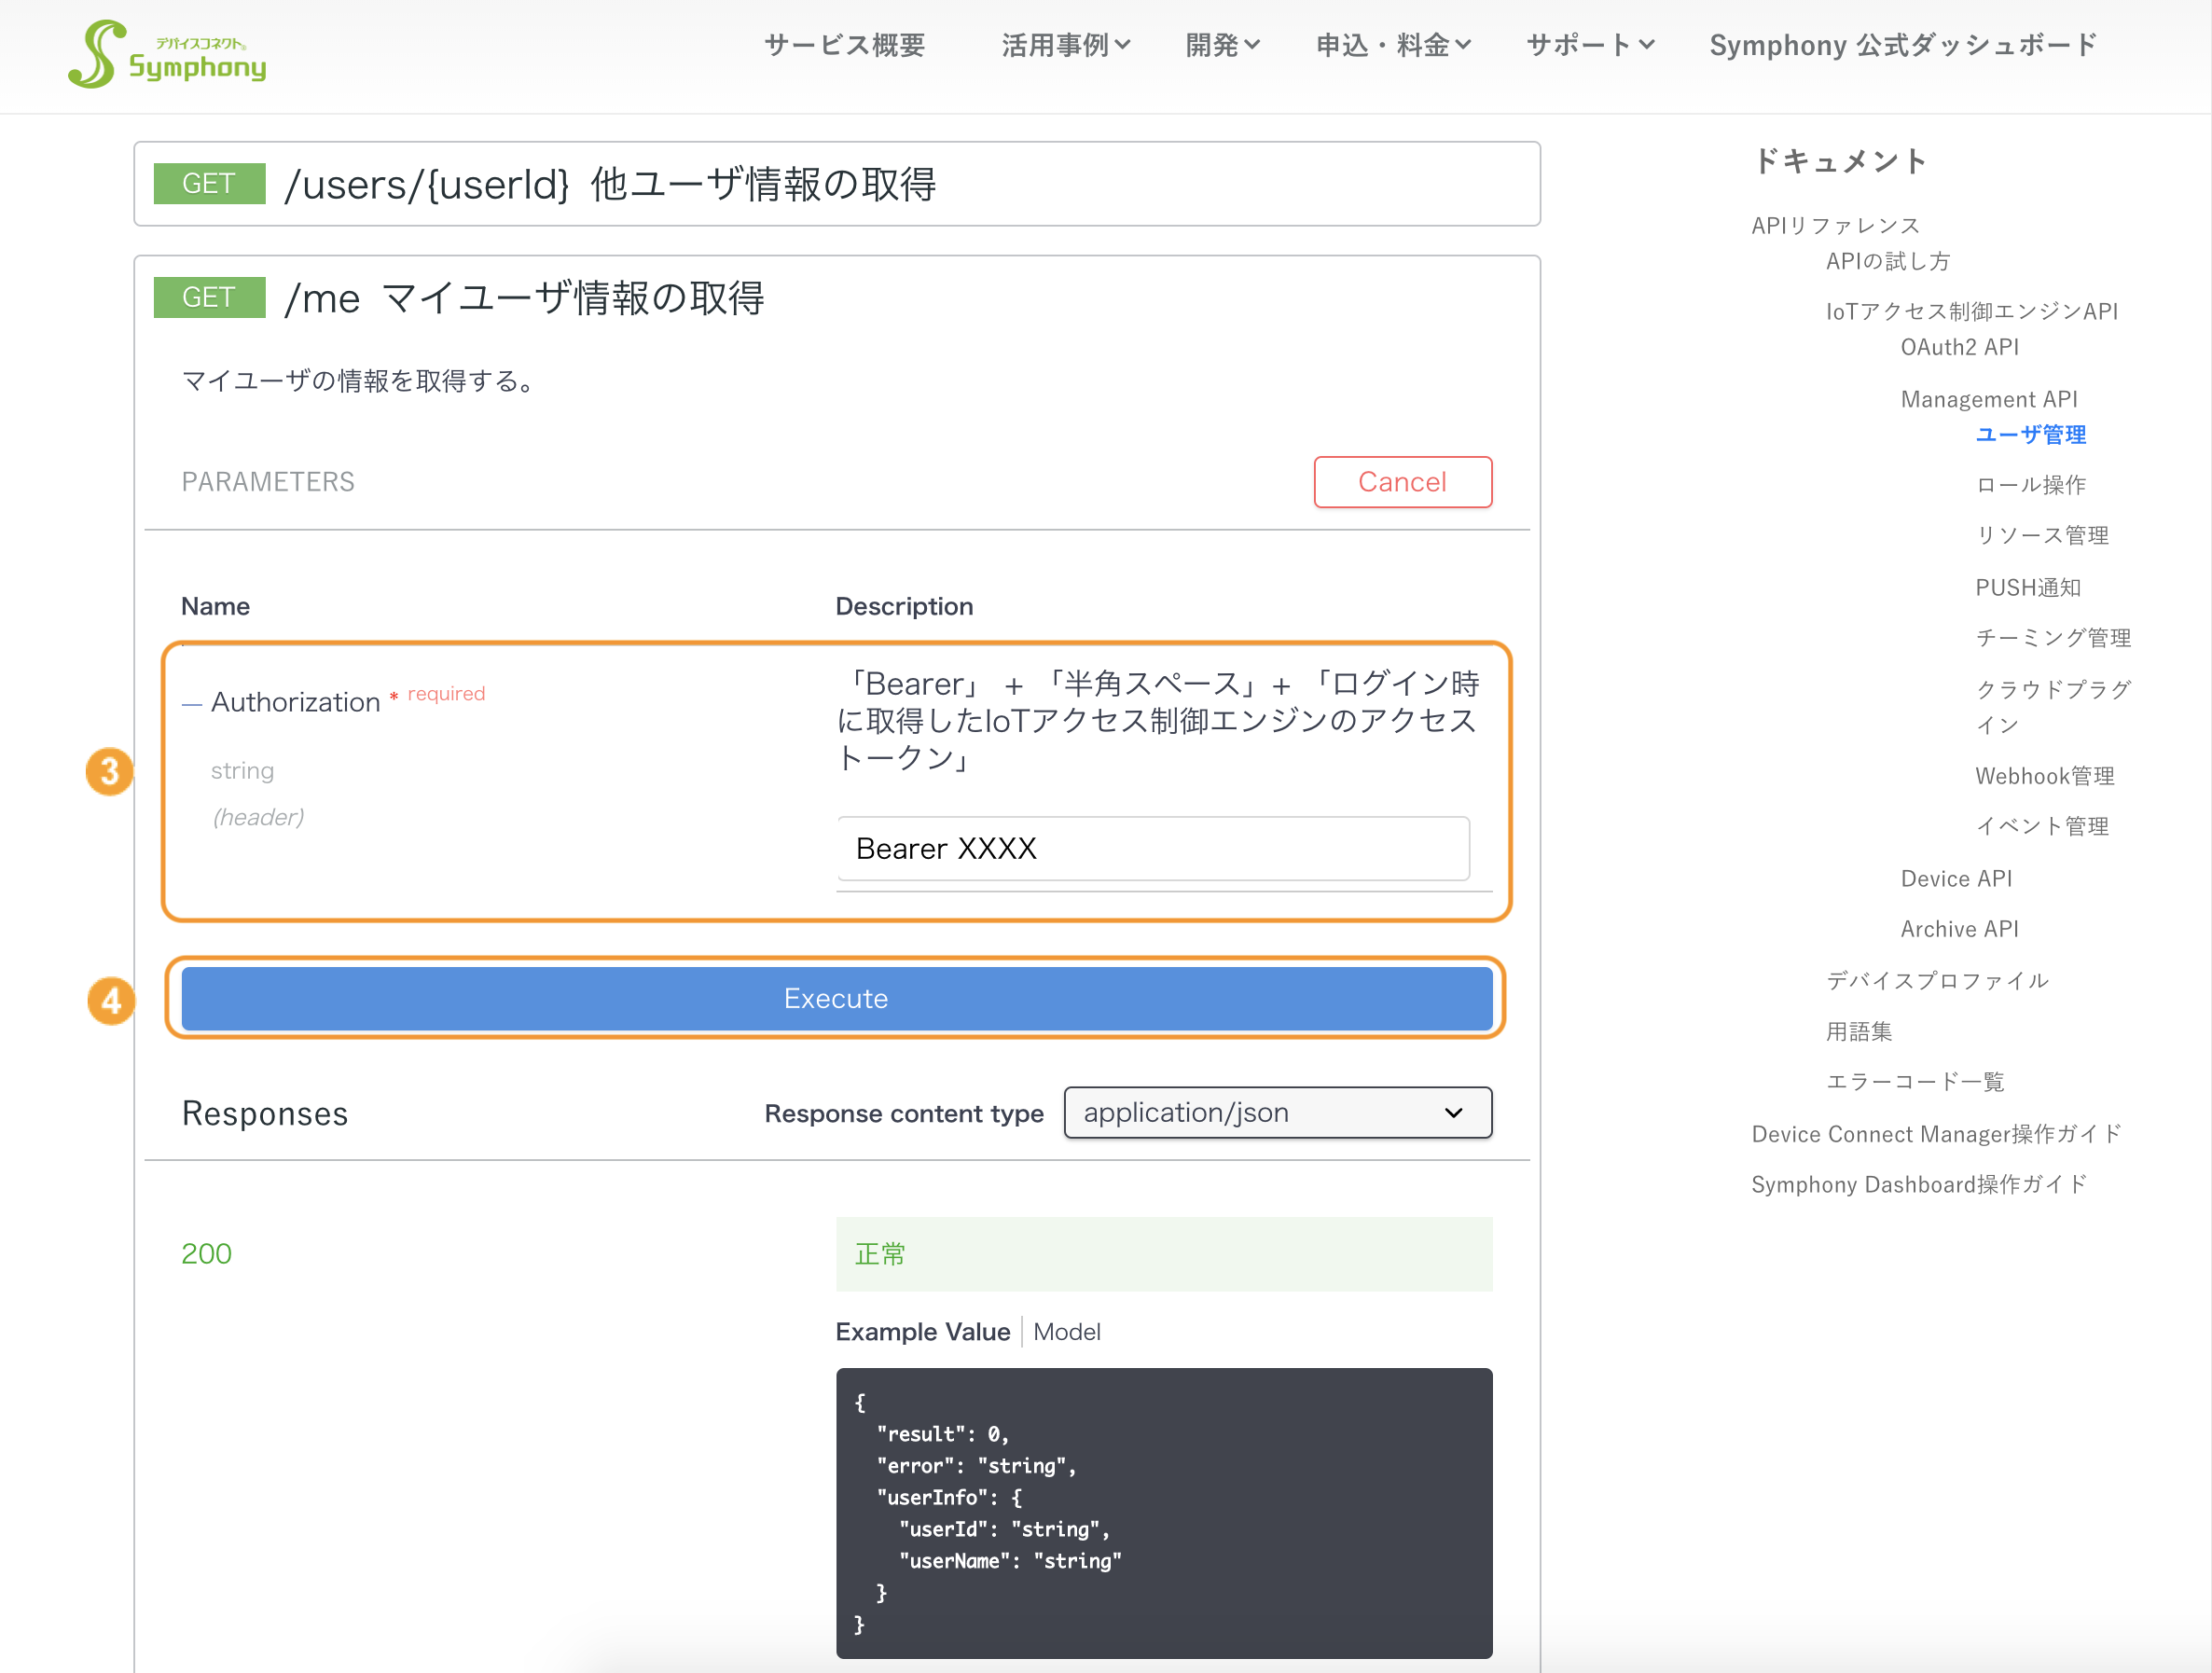This screenshot has width=2212, height=1673.
Task: Open リソース管理 sidebar link
Action: (2042, 535)
